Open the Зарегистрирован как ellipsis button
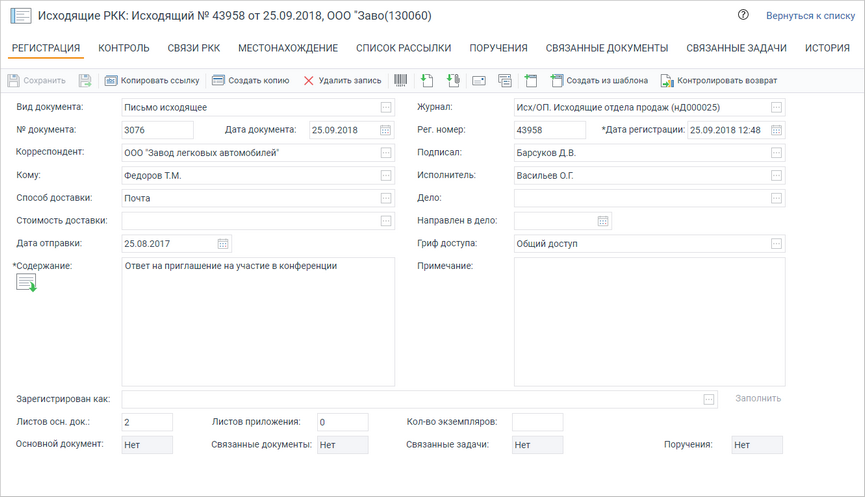This screenshot has width=865, height=497. pyautogui.click(x=709, y=399)
